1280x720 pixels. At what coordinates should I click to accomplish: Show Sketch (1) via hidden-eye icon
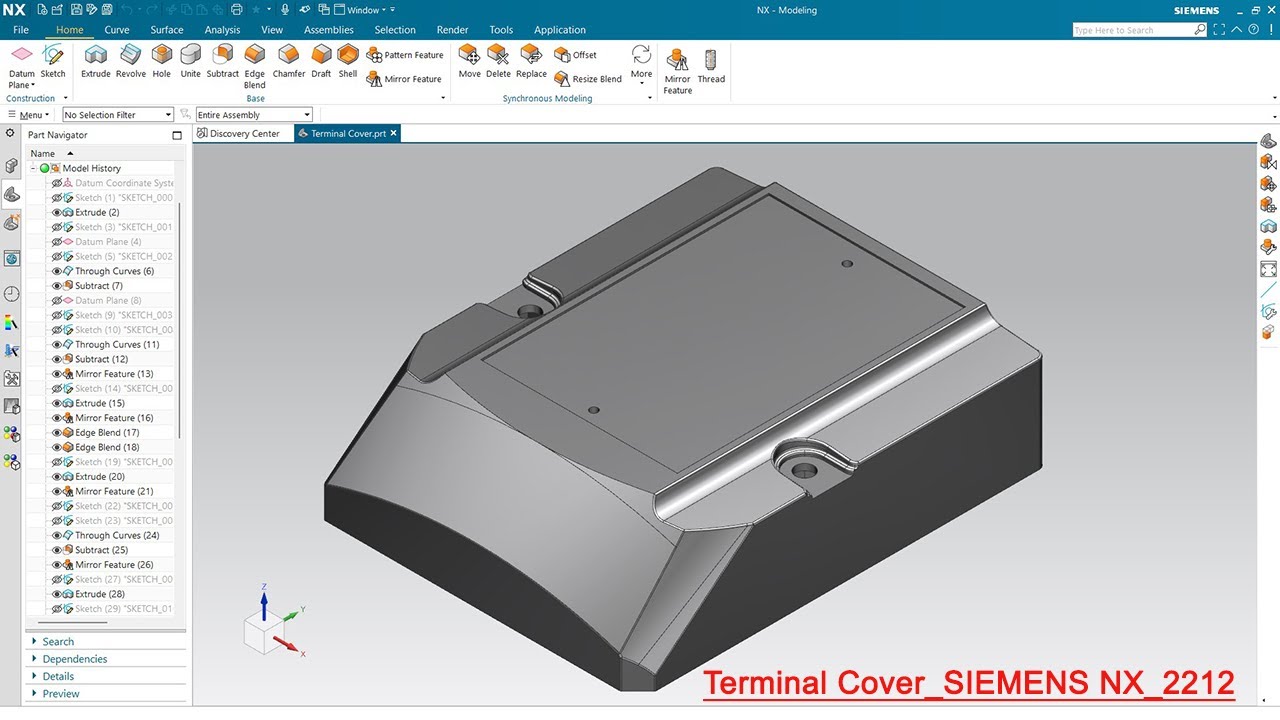[57, 198]
